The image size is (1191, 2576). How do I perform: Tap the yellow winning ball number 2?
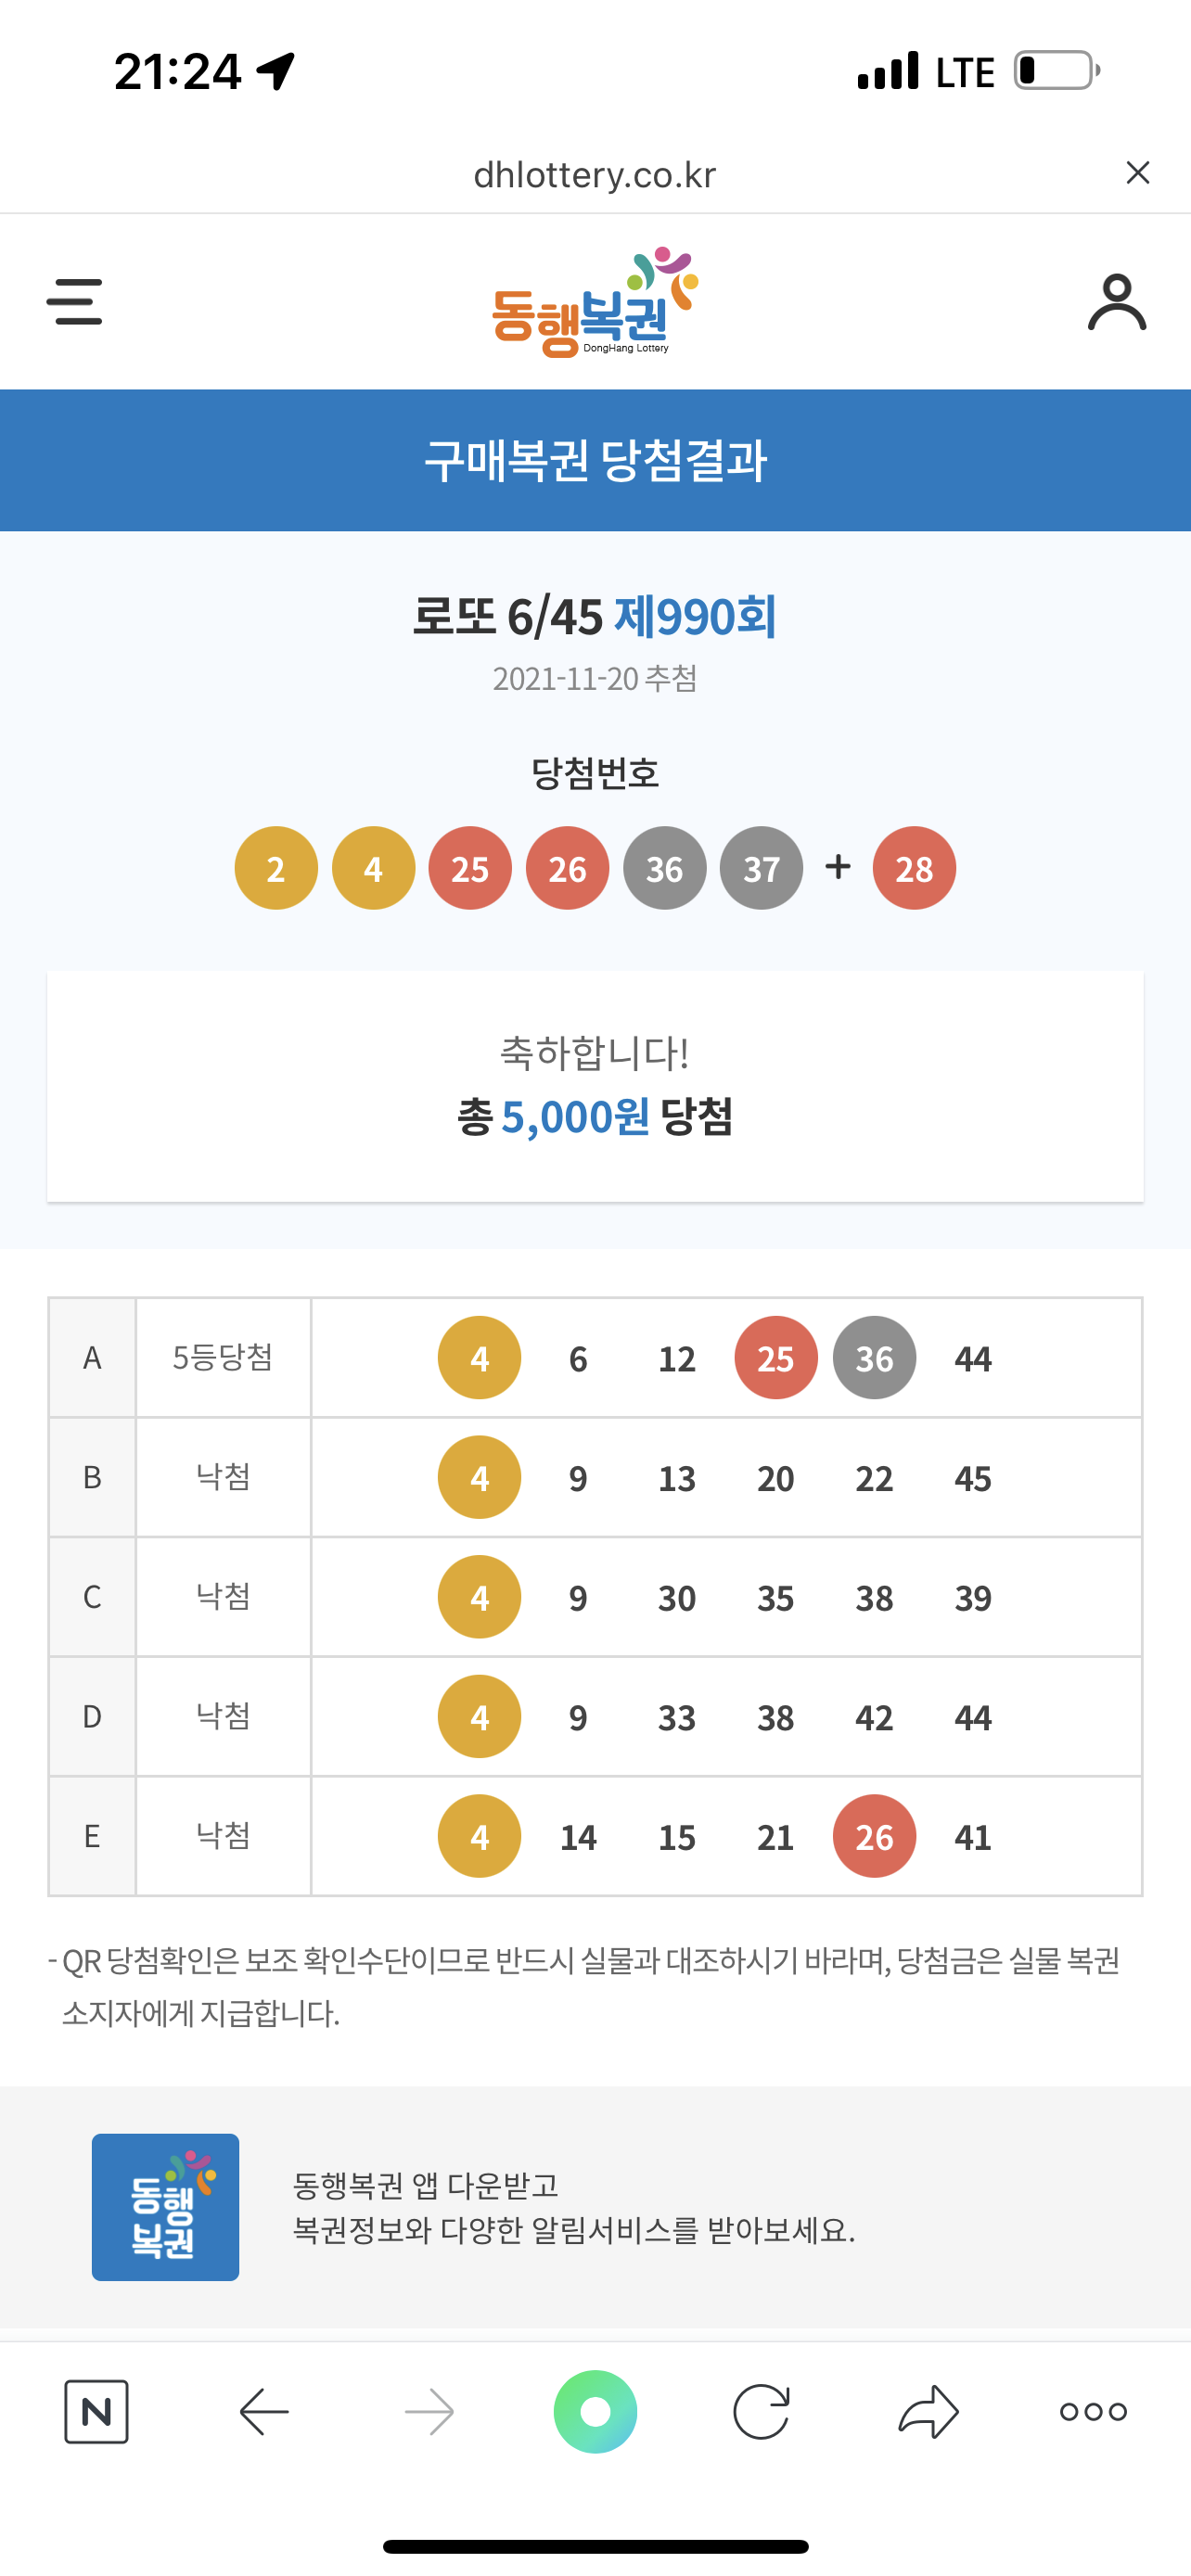pyautogui.click(x=276, y=868)
